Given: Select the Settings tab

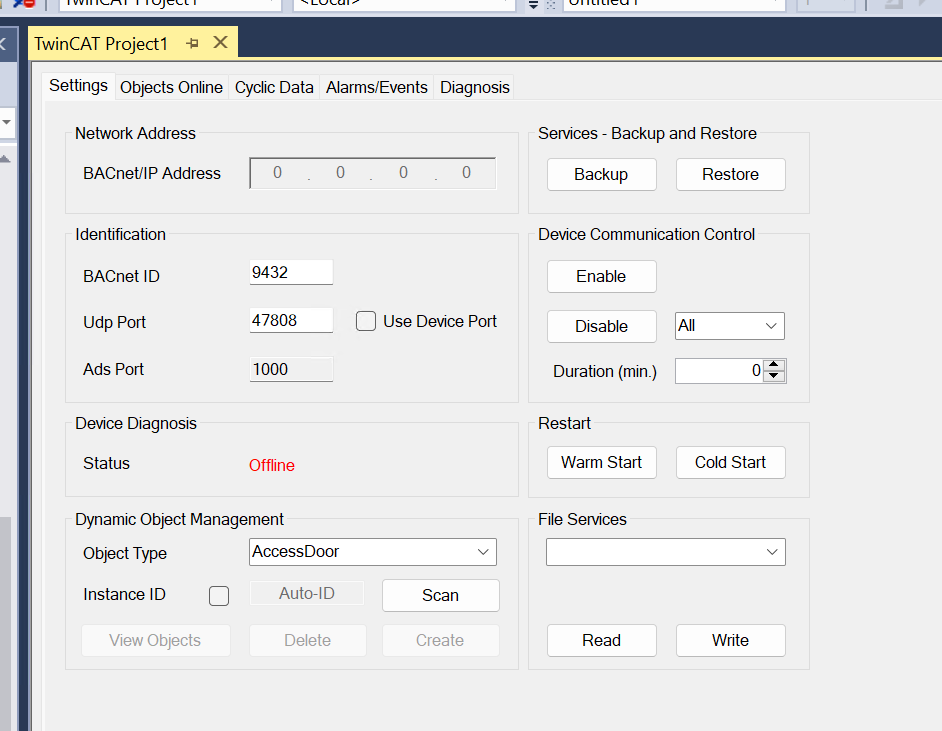Looking at the screenshot, I should click(x=78, y=86).
